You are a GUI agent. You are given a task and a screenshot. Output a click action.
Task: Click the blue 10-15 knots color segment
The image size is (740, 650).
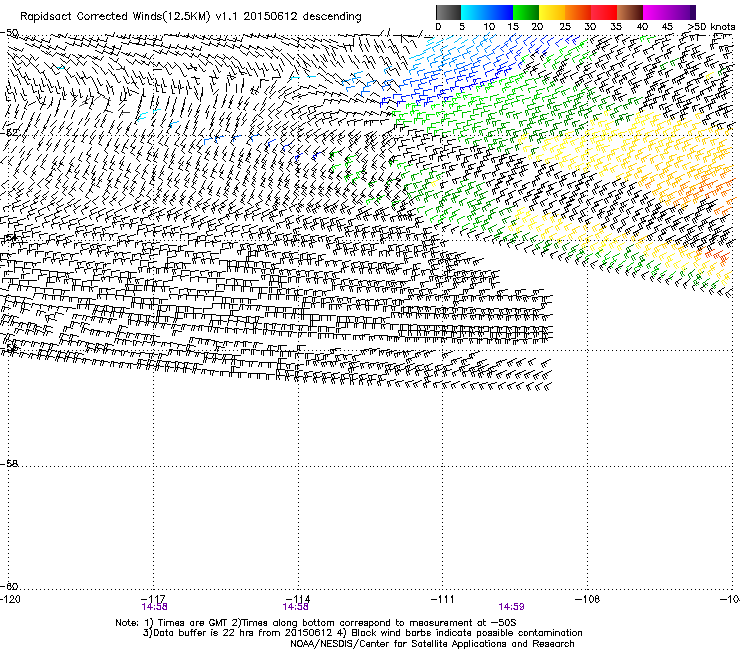(500, 12)
